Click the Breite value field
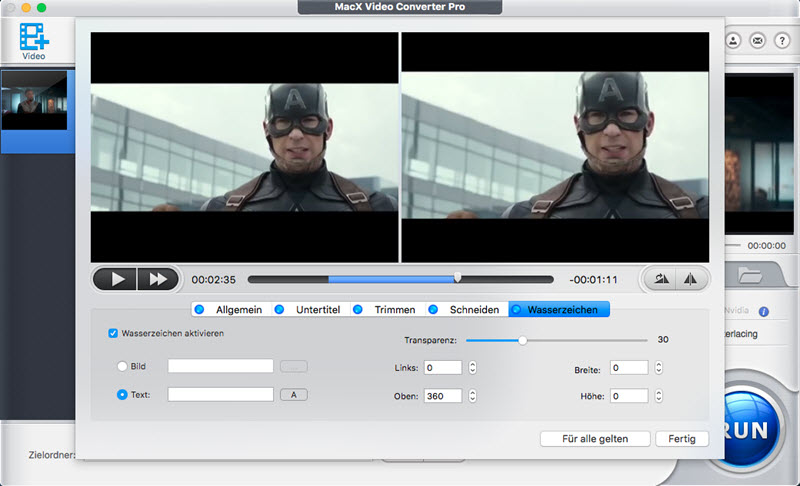 click(629, 368)
